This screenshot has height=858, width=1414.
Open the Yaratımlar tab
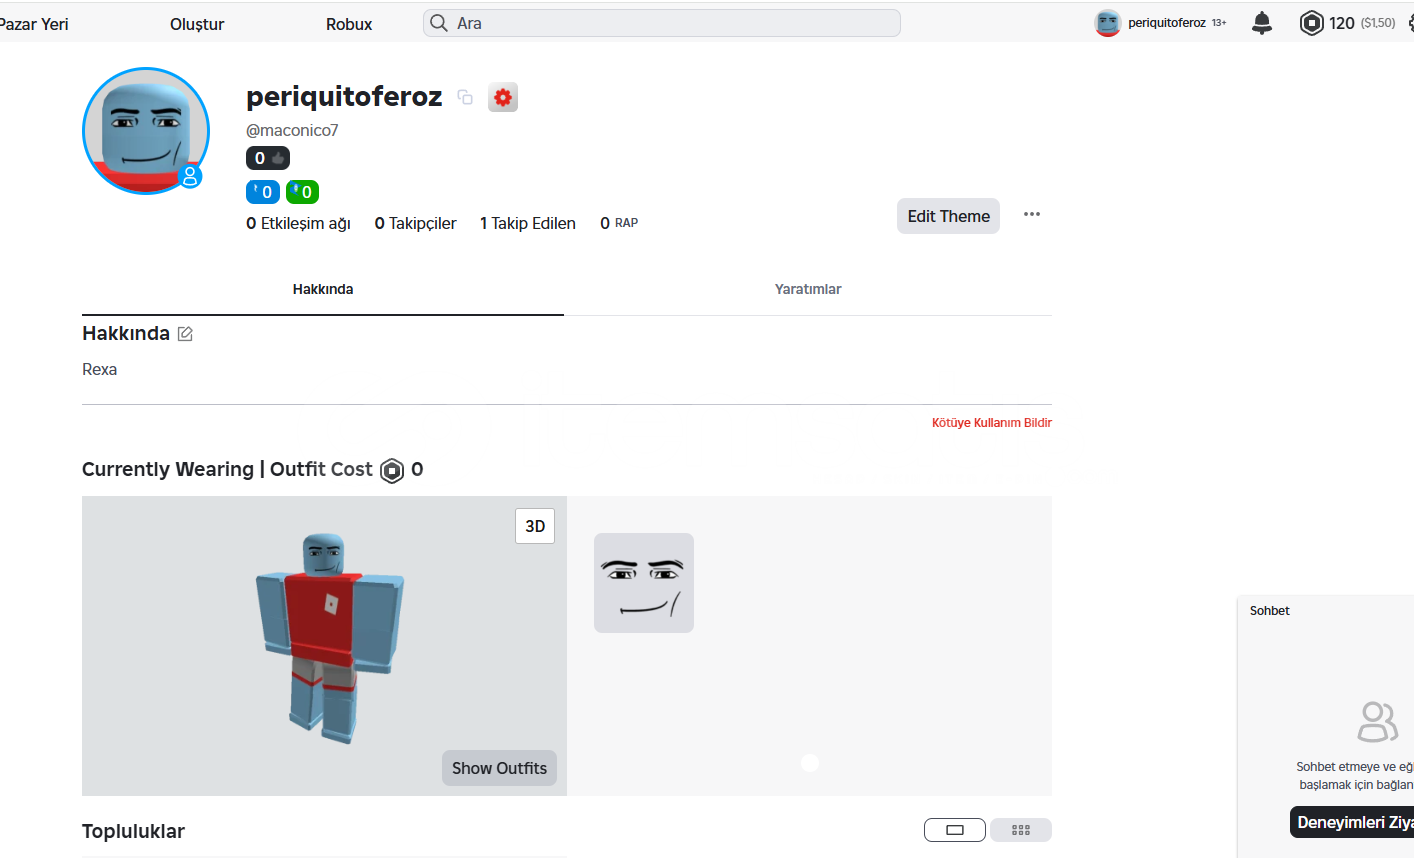pos(808,289)
